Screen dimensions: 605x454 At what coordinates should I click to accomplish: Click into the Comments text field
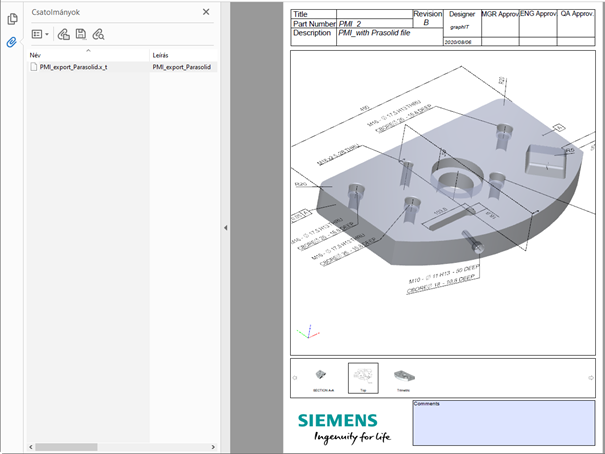pos(504,423)
